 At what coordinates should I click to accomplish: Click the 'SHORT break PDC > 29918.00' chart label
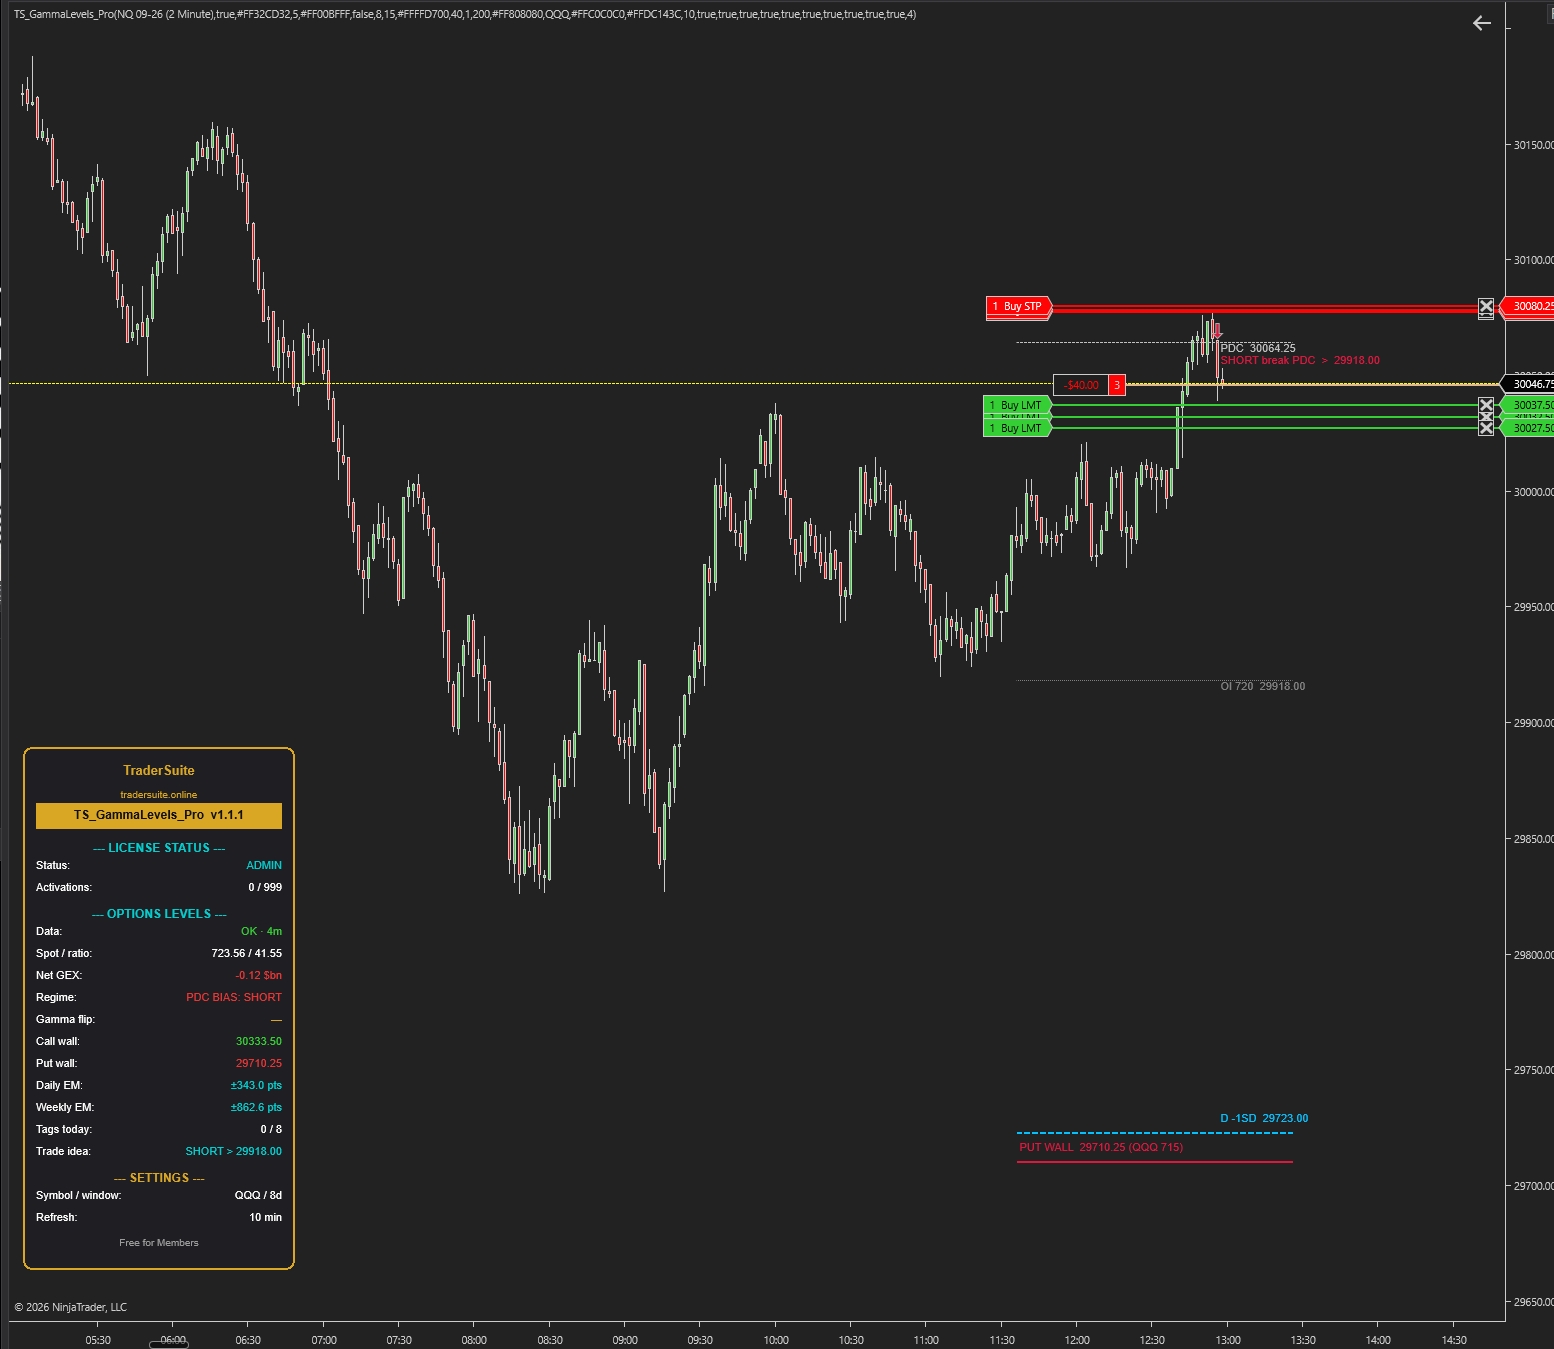pos(1300,360)
